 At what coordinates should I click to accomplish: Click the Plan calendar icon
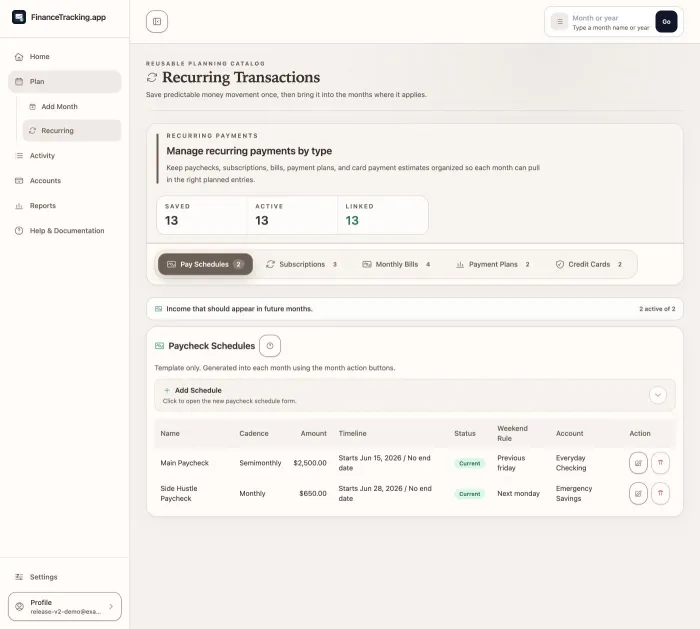click(19, 82)
